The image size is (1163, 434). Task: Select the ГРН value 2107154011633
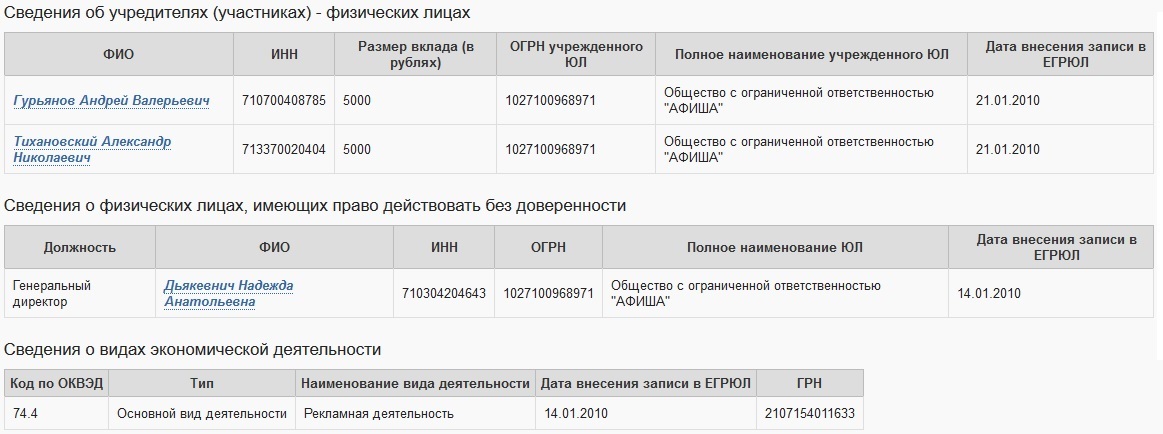(x=809, y=413)
